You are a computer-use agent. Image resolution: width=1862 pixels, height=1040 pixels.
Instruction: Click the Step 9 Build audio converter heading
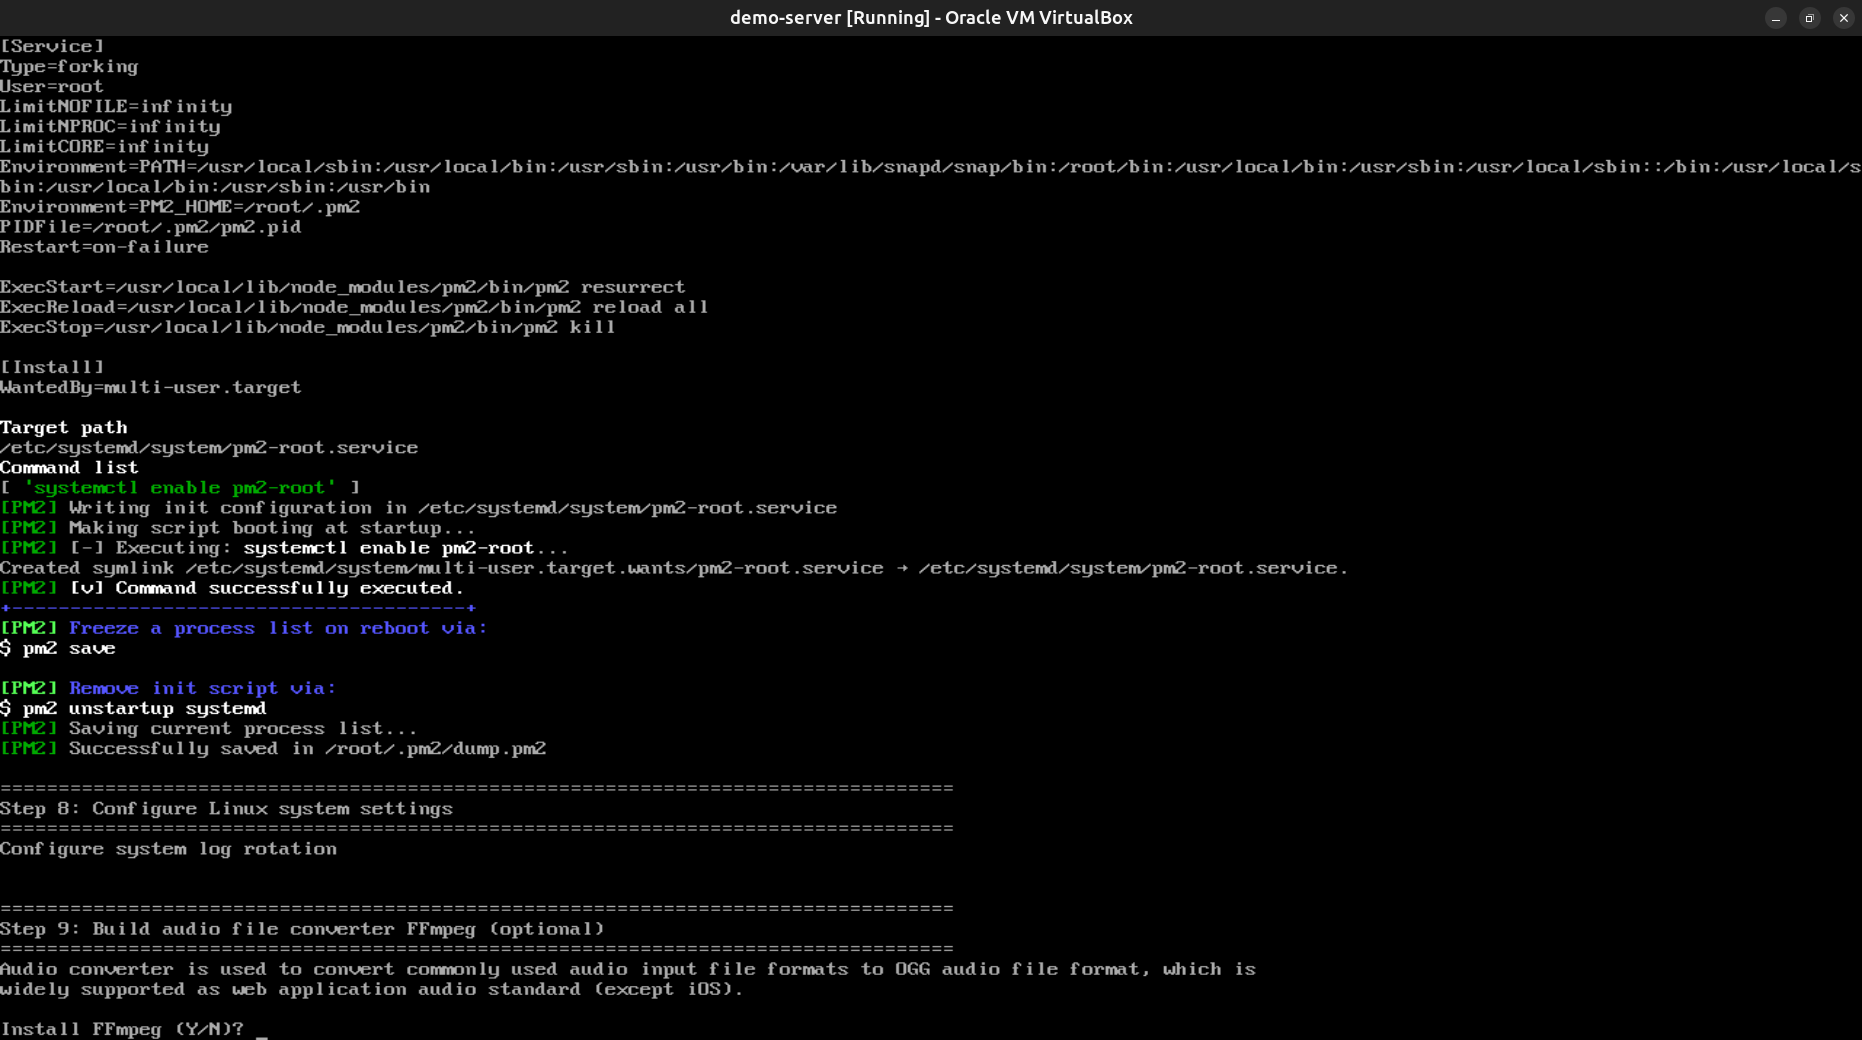(x=302, y=928)
